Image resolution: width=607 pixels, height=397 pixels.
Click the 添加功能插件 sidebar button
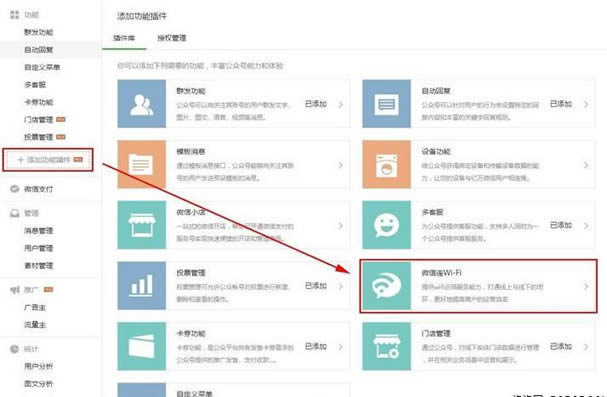coord(48,160)
